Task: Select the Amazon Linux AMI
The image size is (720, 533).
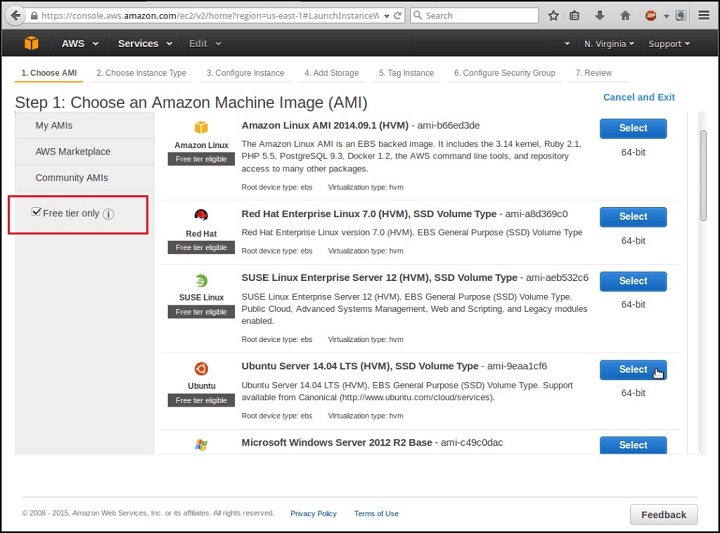Action: coord(633,129)
